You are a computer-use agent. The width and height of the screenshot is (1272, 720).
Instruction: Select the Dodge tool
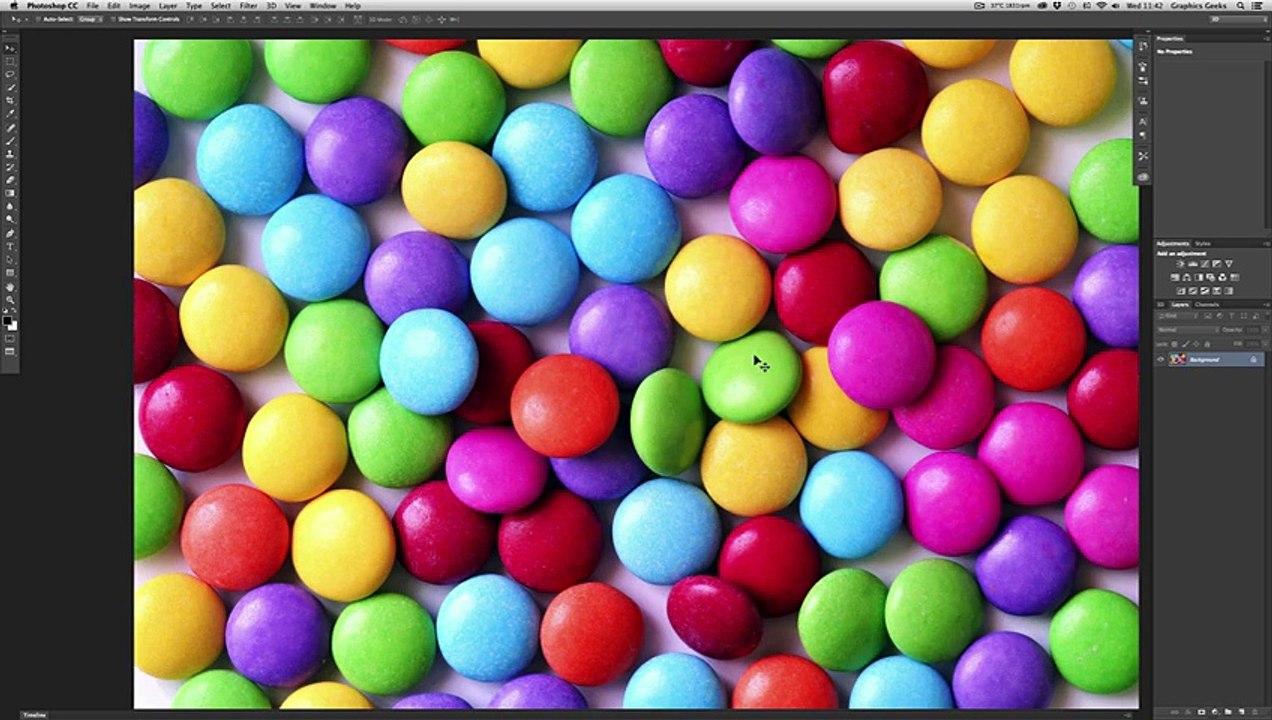(10, 218)
